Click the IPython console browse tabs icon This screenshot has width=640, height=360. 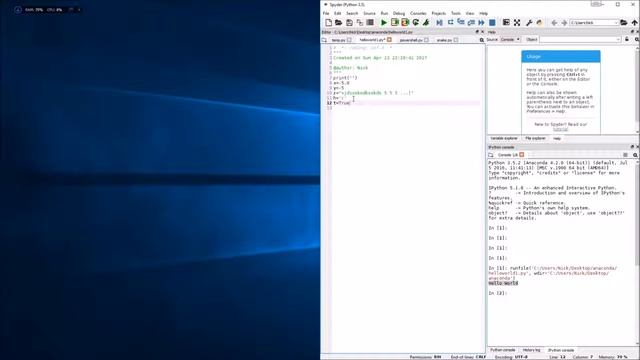pos(491,155)
